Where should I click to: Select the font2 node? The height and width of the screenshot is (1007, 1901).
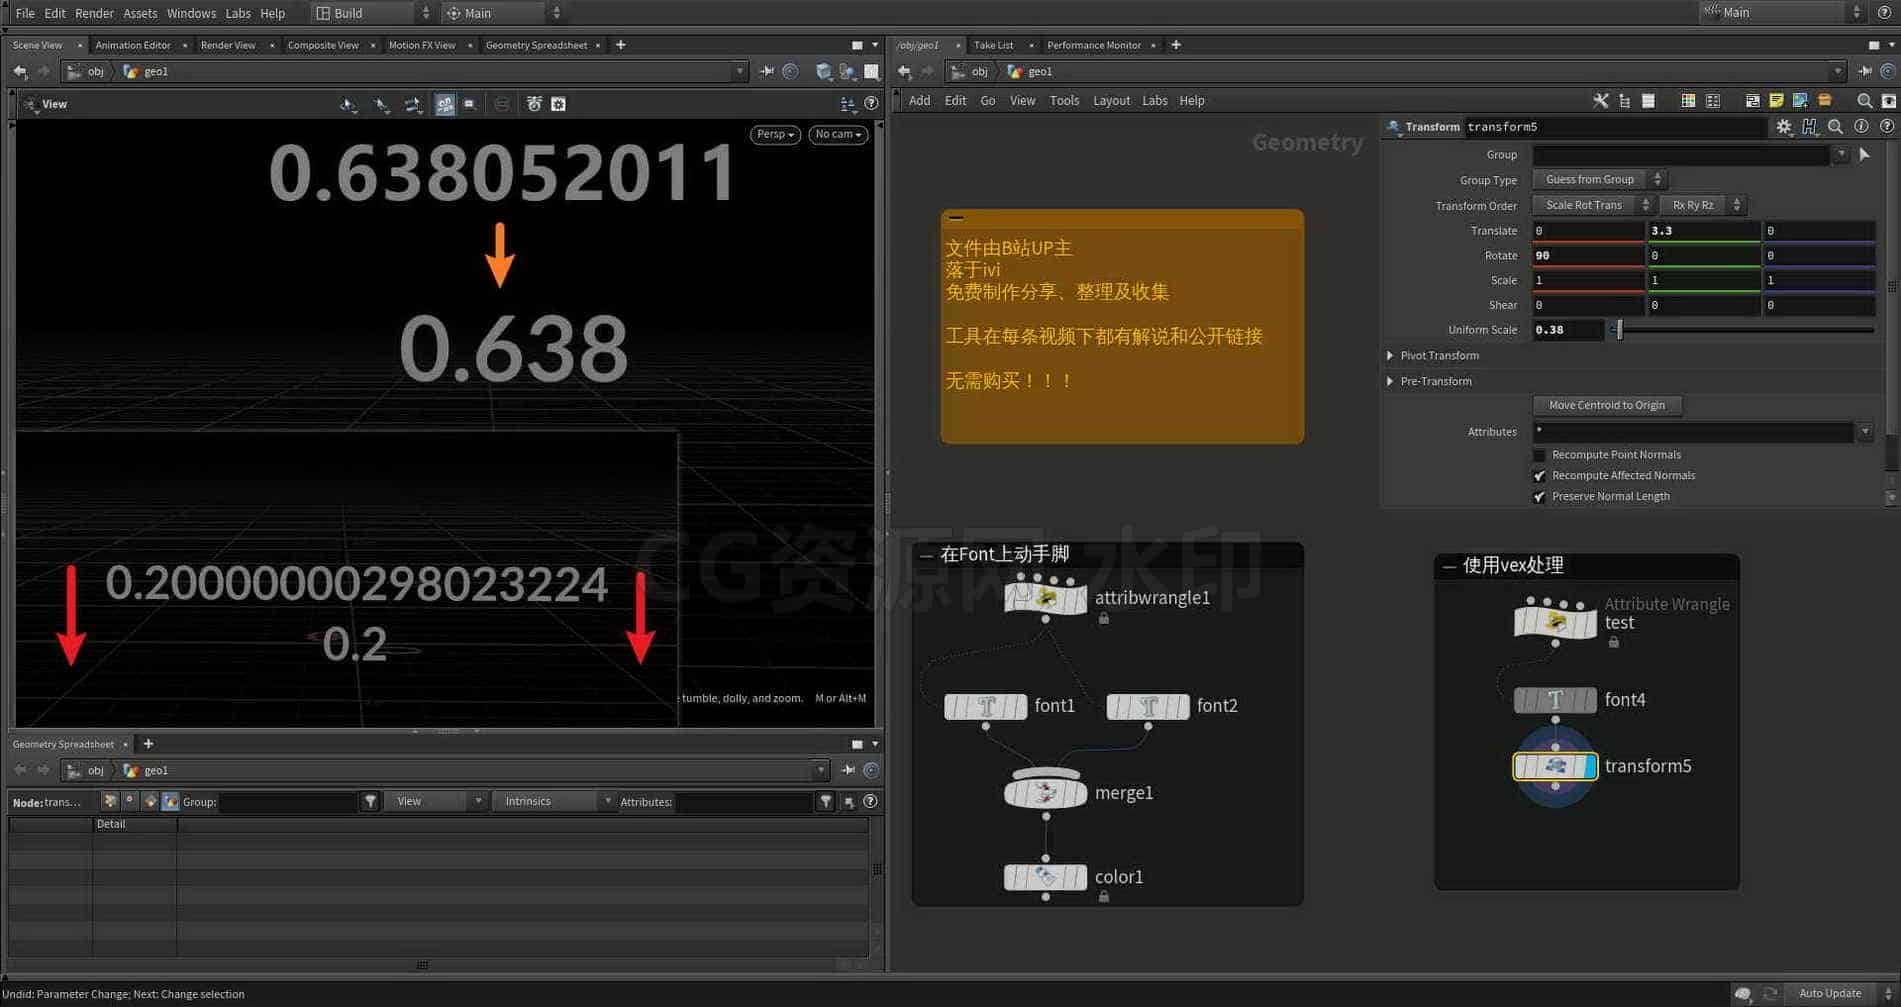click(1148, 706)
